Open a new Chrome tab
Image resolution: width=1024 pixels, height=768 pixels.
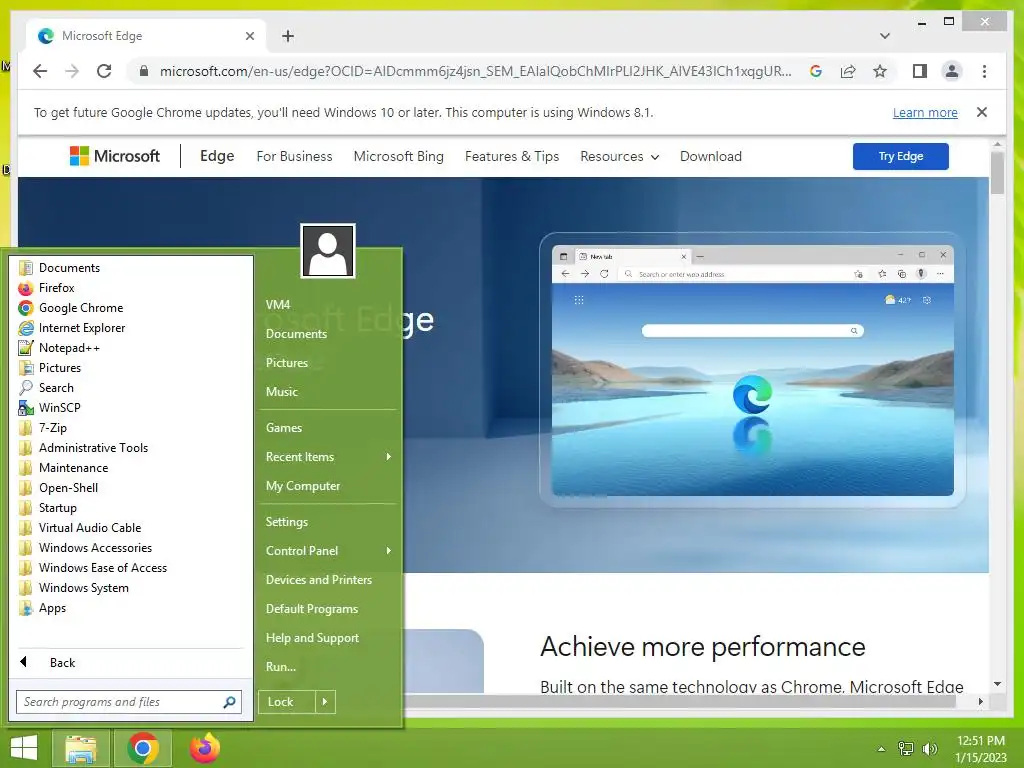[x=288, y=36]
